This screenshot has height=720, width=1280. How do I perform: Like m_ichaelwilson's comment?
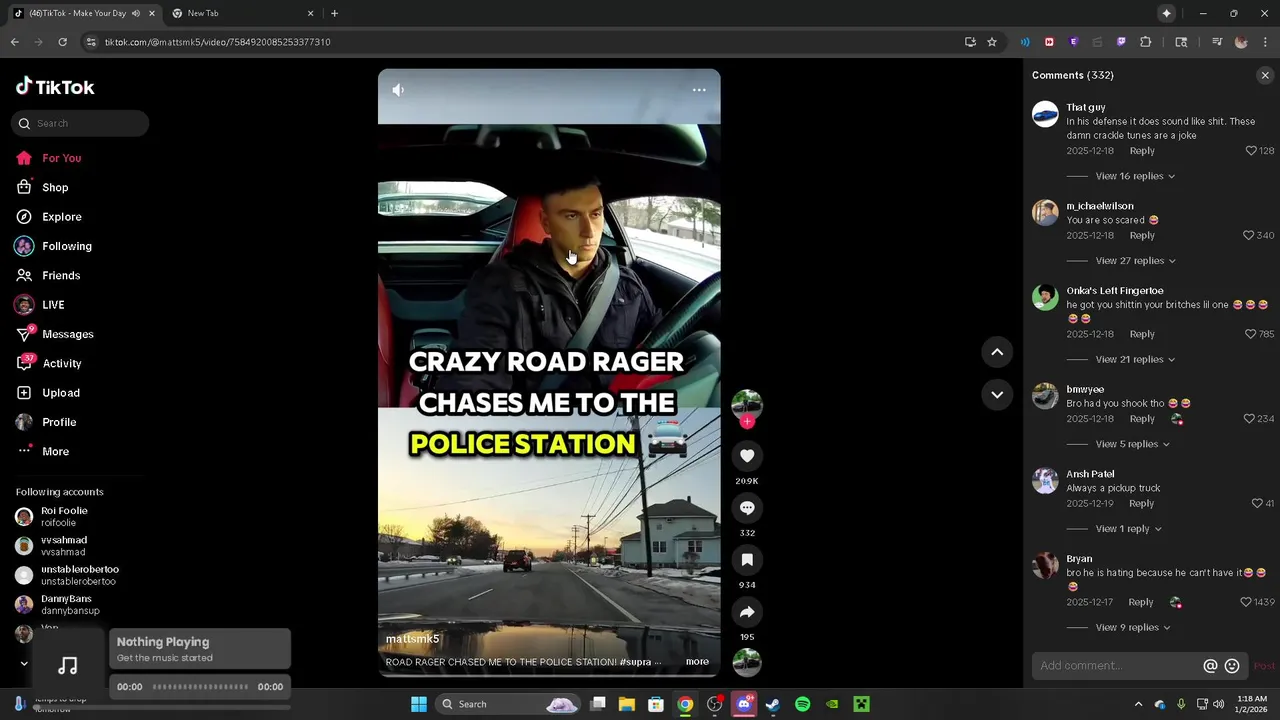coord(1248,236)
